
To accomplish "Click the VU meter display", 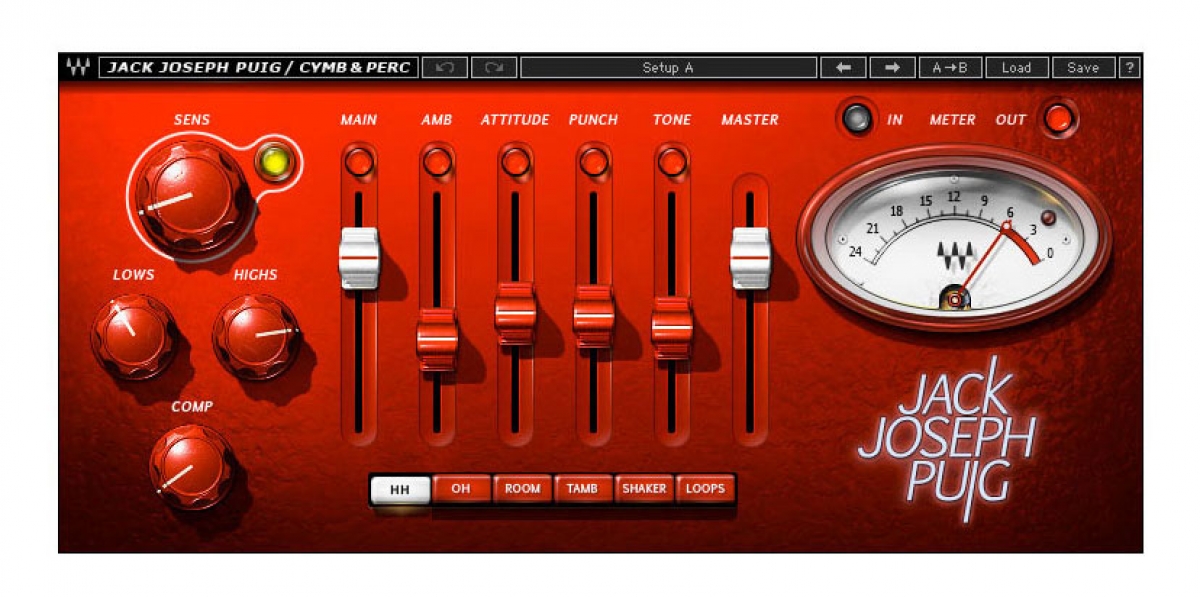I will click(x=954, y=238).
